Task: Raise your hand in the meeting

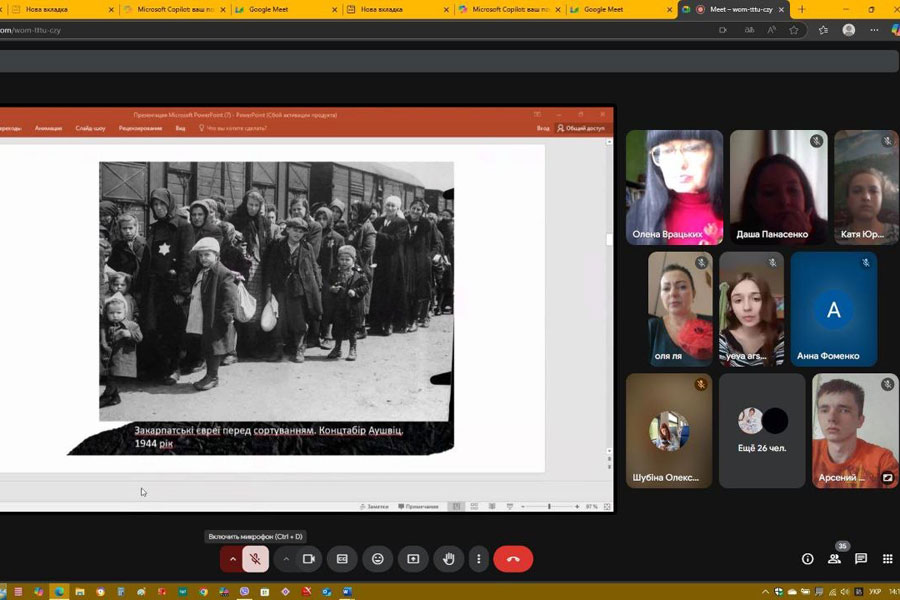Action: point(449,559)
